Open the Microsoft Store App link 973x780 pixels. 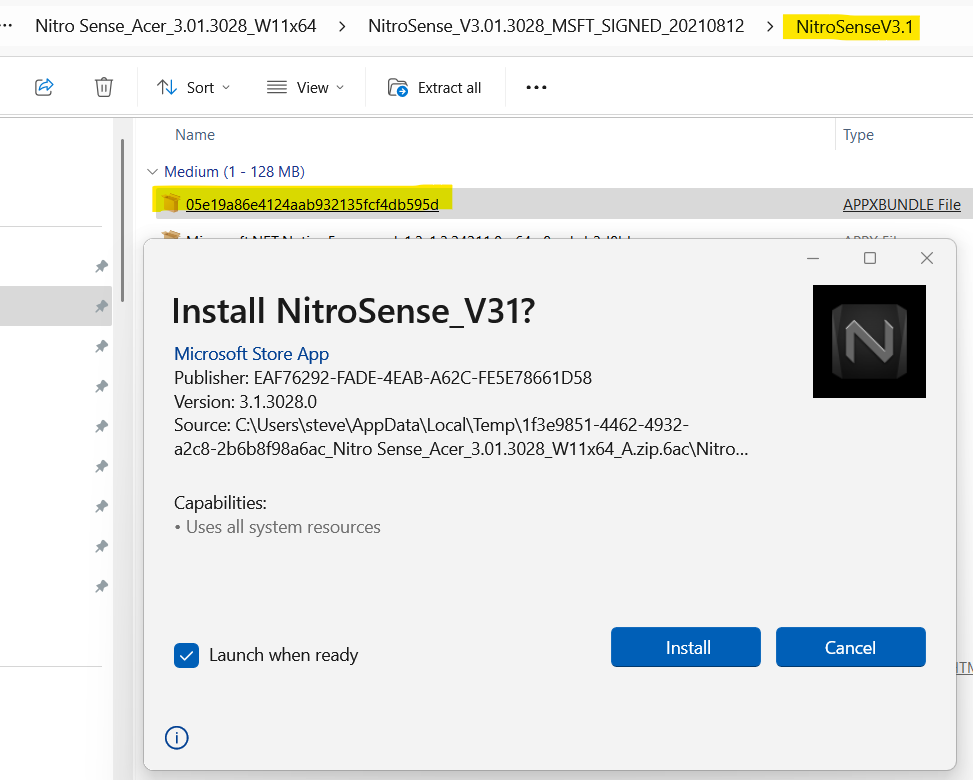(x=251, y=354)
